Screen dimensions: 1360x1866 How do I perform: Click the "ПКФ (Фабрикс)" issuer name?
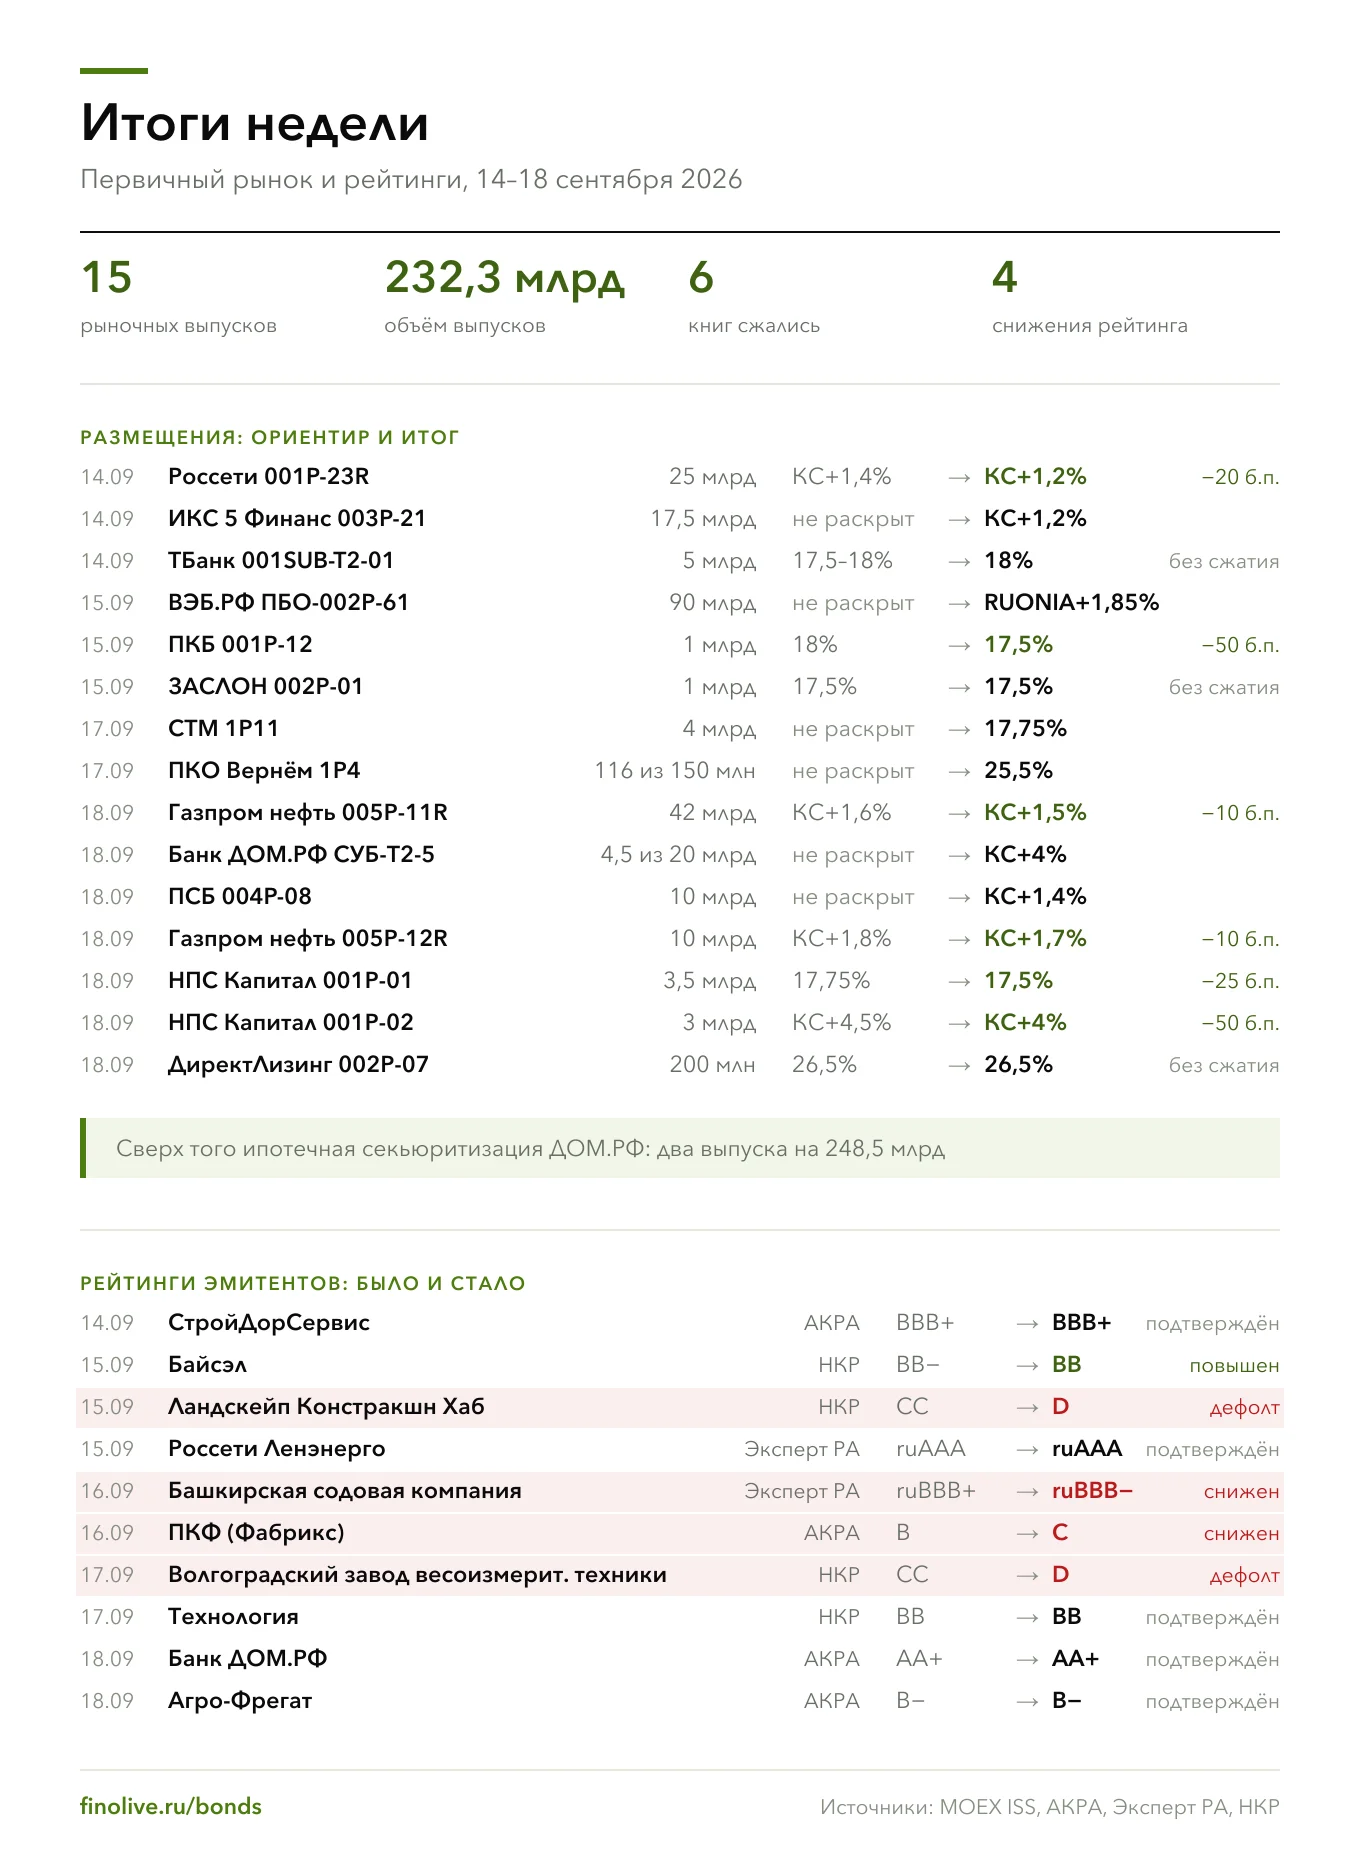(256, 1533)
